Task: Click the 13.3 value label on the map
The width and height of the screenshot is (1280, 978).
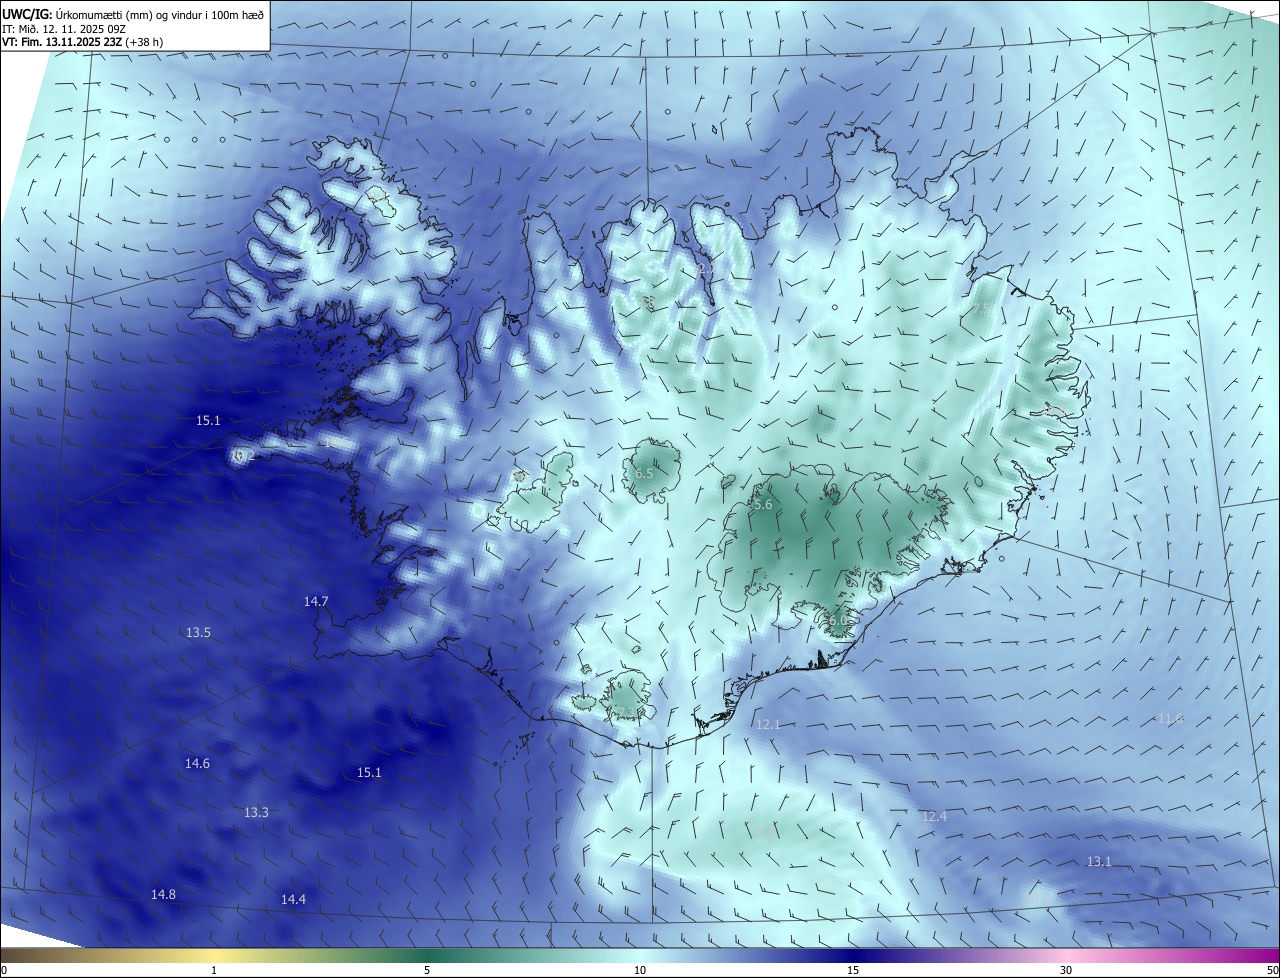Action: click(x=256, y=812)
